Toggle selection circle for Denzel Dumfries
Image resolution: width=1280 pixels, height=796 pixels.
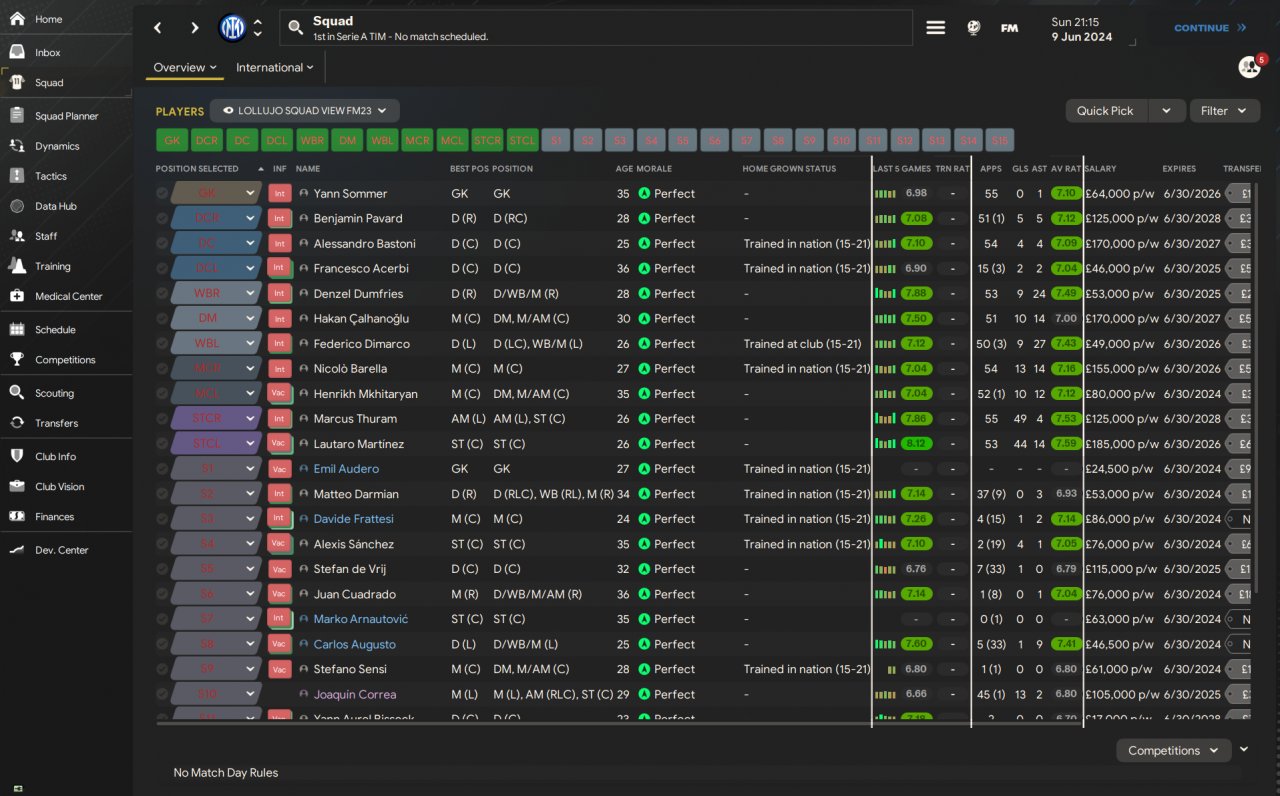[162, 293]
